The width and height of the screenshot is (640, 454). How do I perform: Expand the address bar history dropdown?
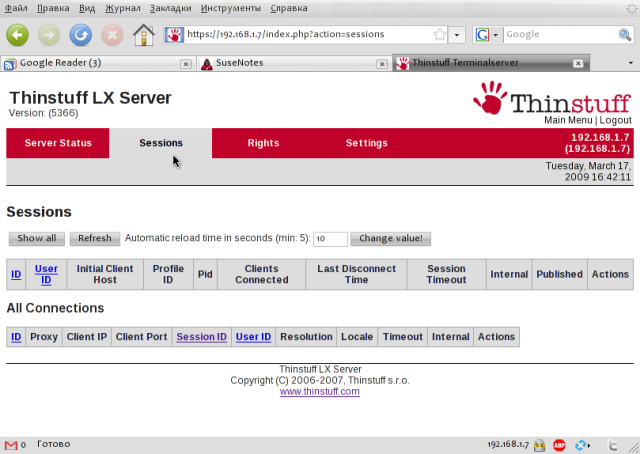click(457, 35)
